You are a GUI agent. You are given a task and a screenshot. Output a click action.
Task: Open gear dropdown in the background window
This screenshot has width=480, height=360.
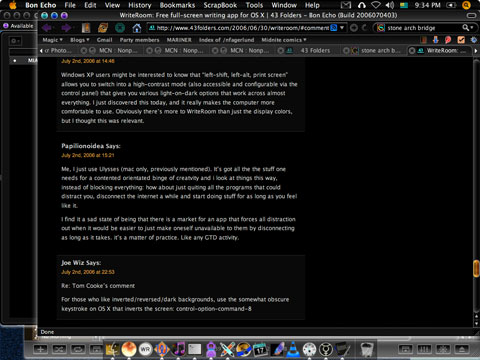(15, 41)
